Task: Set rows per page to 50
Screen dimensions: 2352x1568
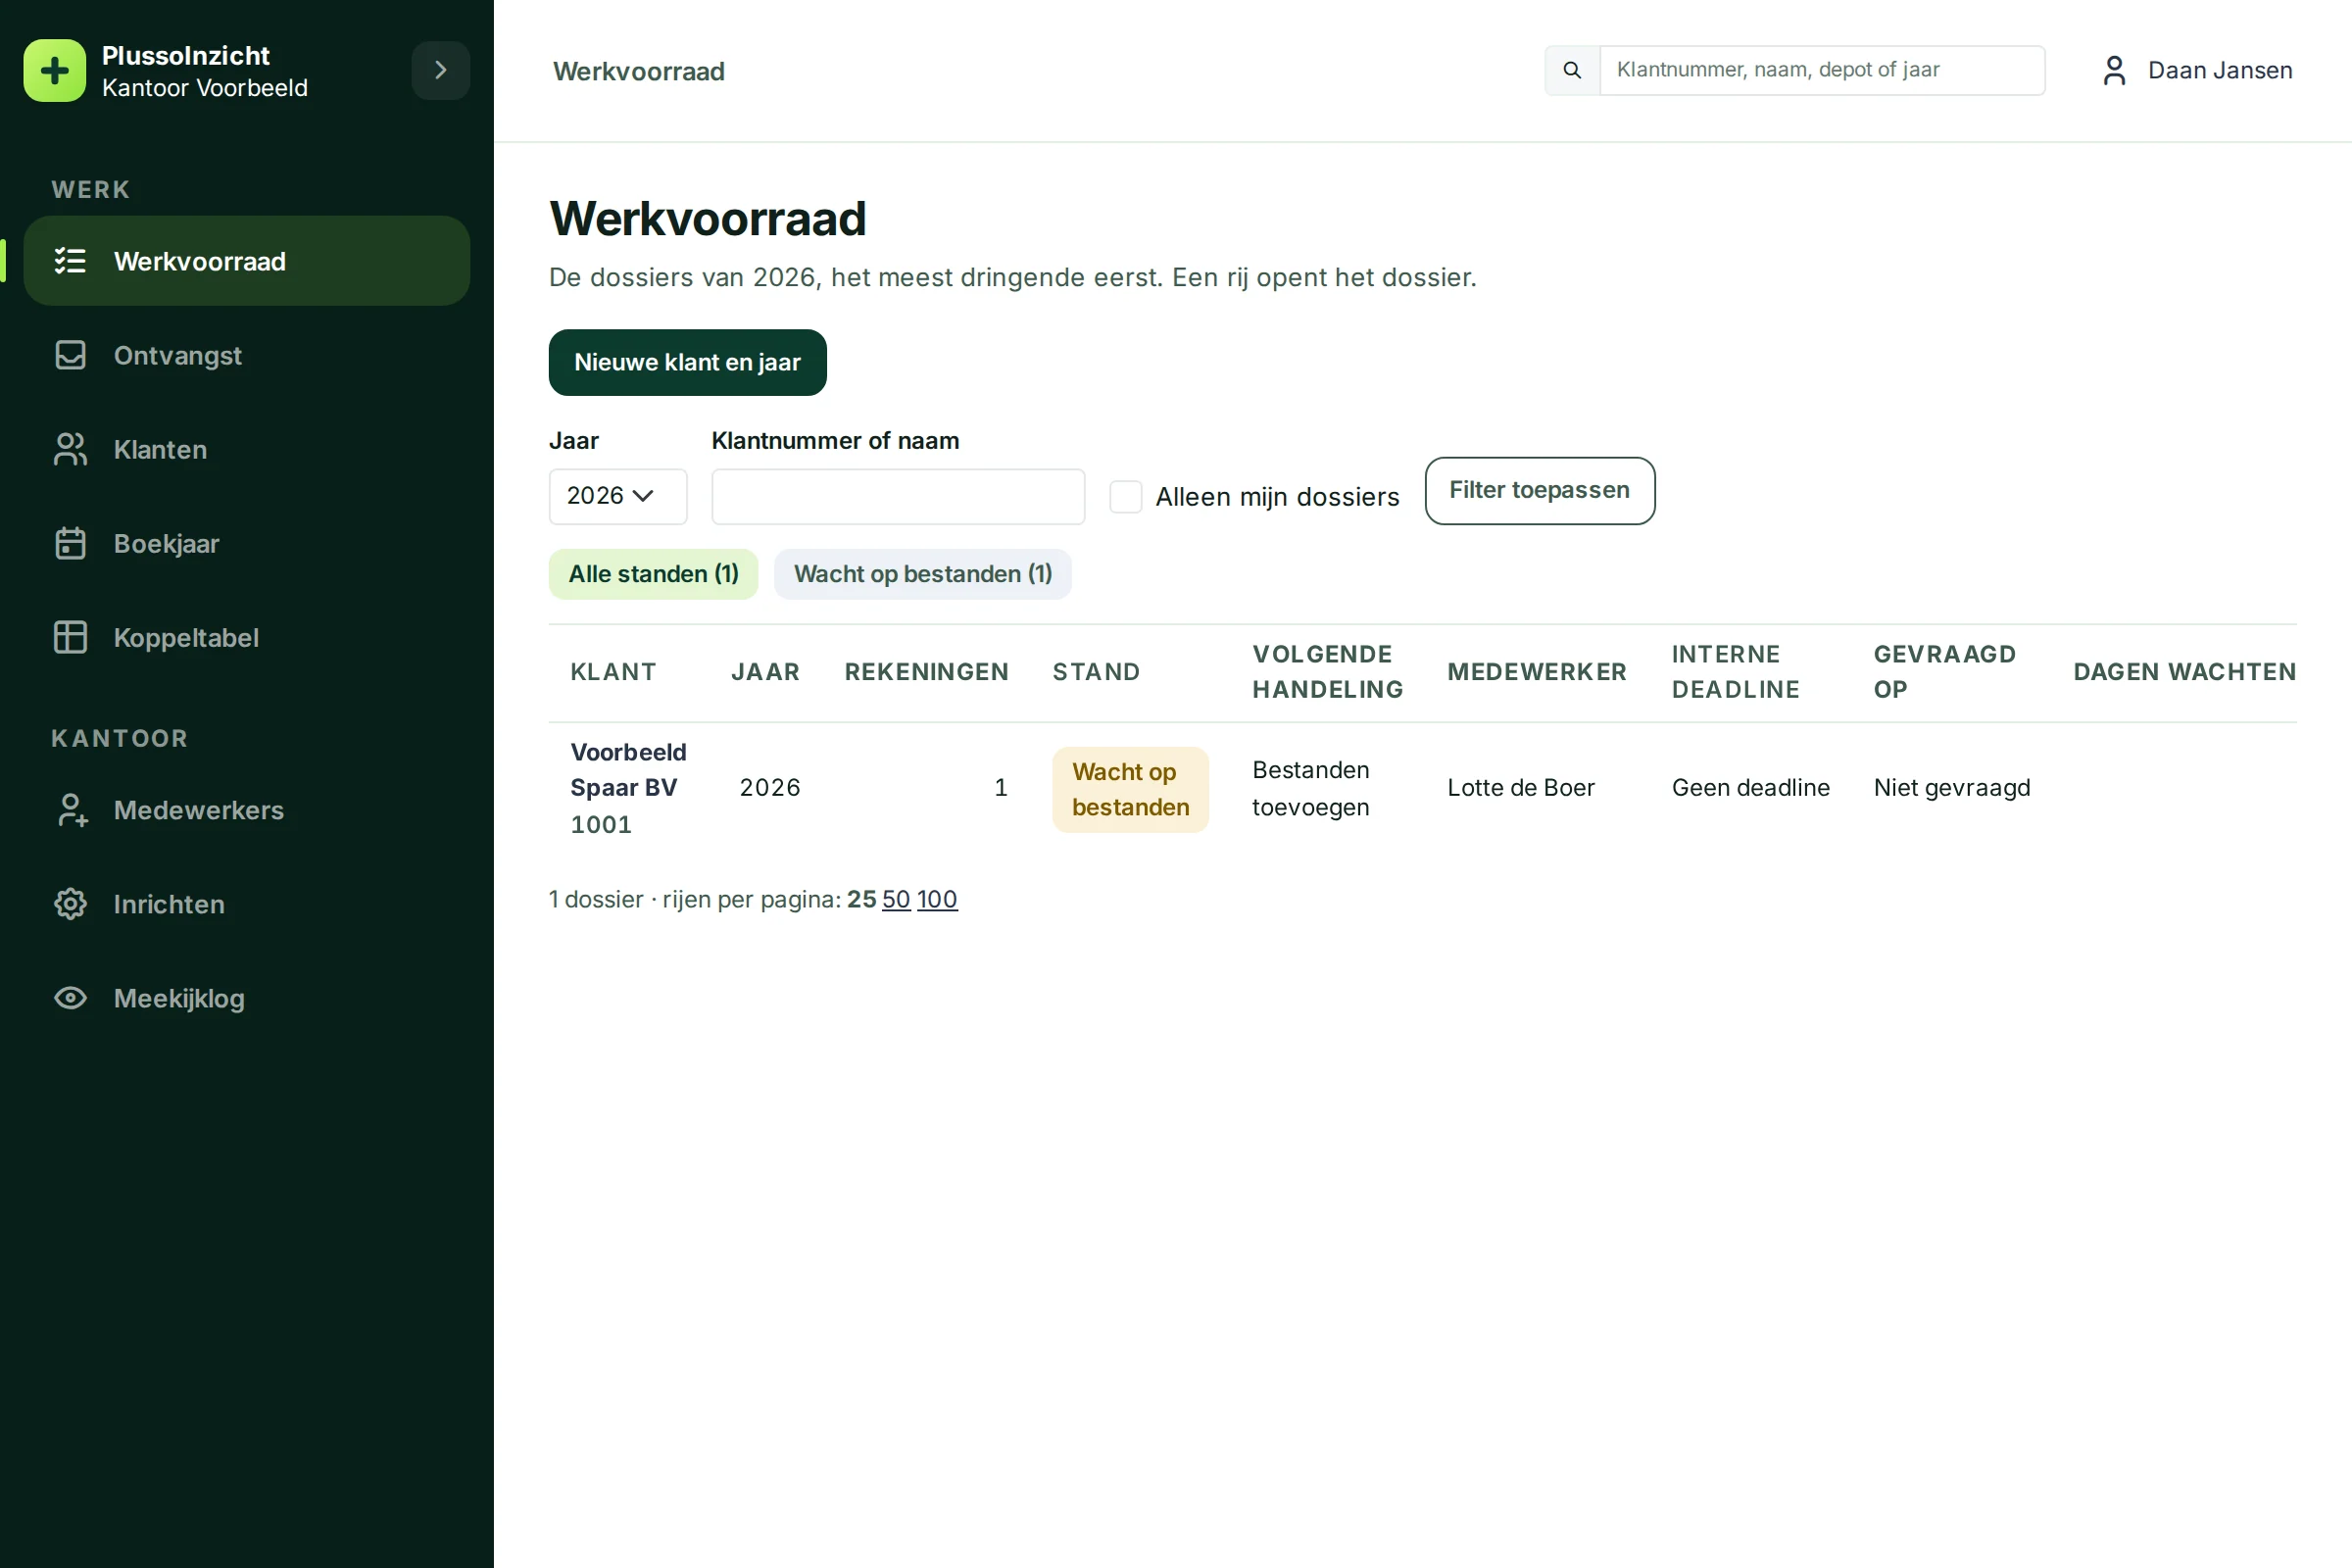Action: (896, 899)
